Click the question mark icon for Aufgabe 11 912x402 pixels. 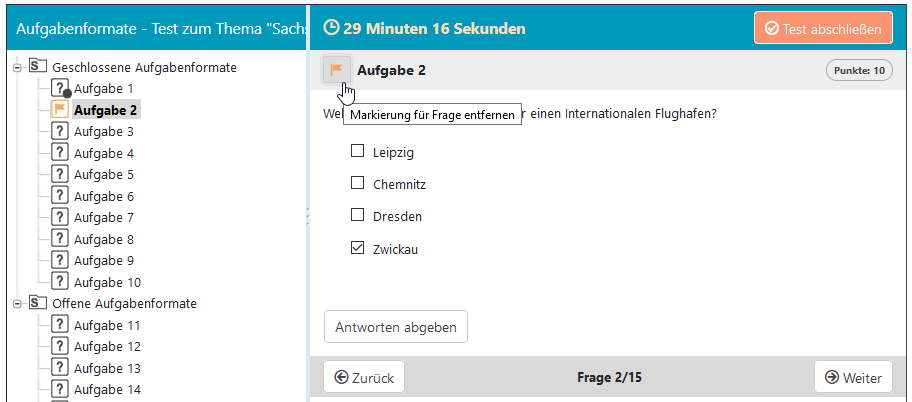[x=59, y=325]
